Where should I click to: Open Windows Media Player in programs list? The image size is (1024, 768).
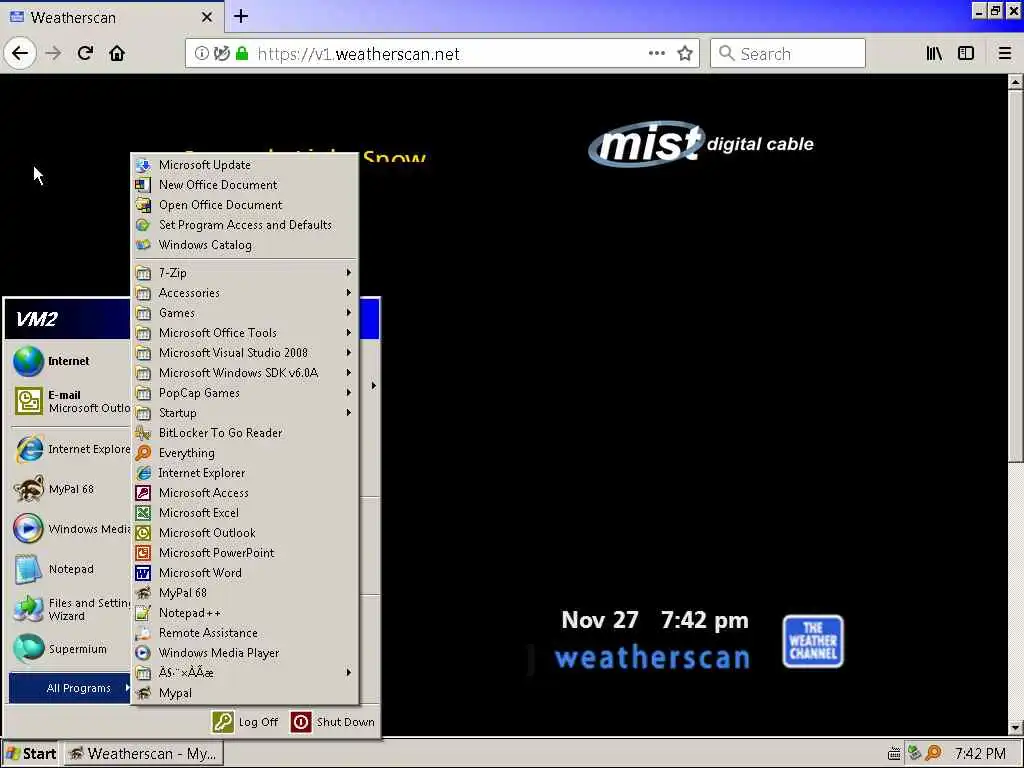coord(244,653)
